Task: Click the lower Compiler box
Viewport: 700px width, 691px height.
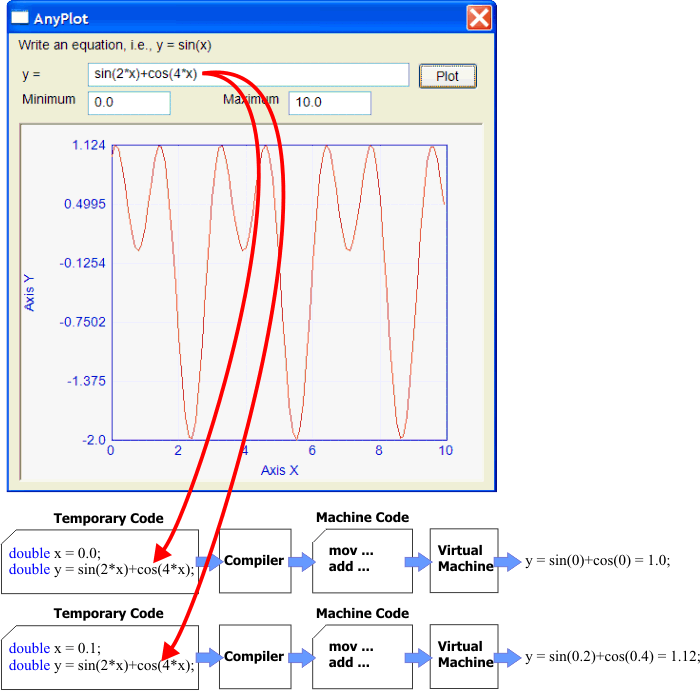Action: point(255,657)
